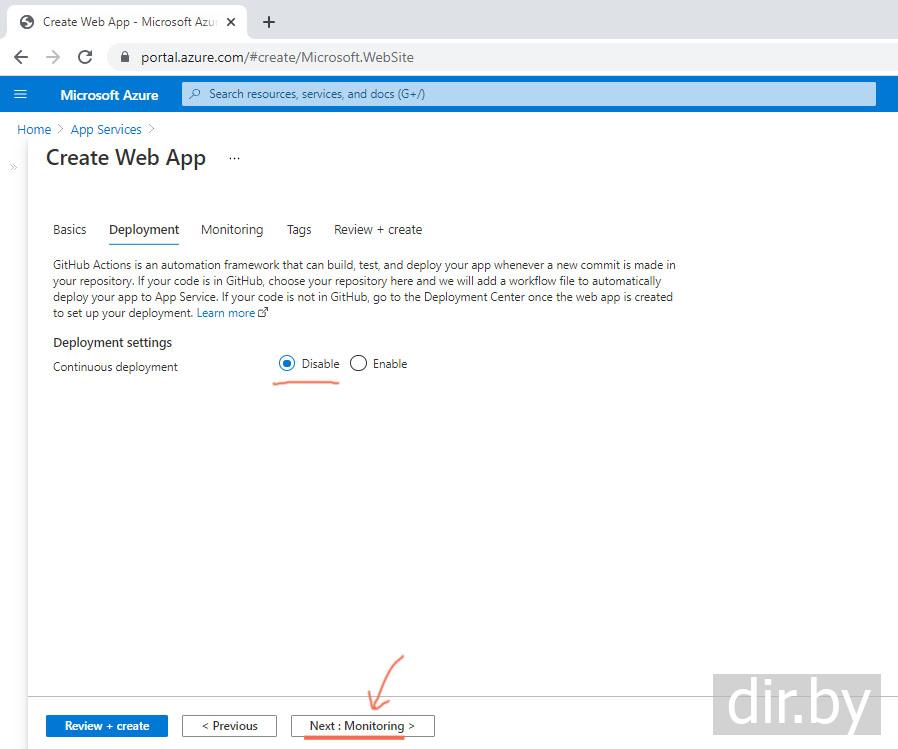The height and width of the screenshot is (749, 898).
Task: Open the Learn more link
Action: click(226, 313)
